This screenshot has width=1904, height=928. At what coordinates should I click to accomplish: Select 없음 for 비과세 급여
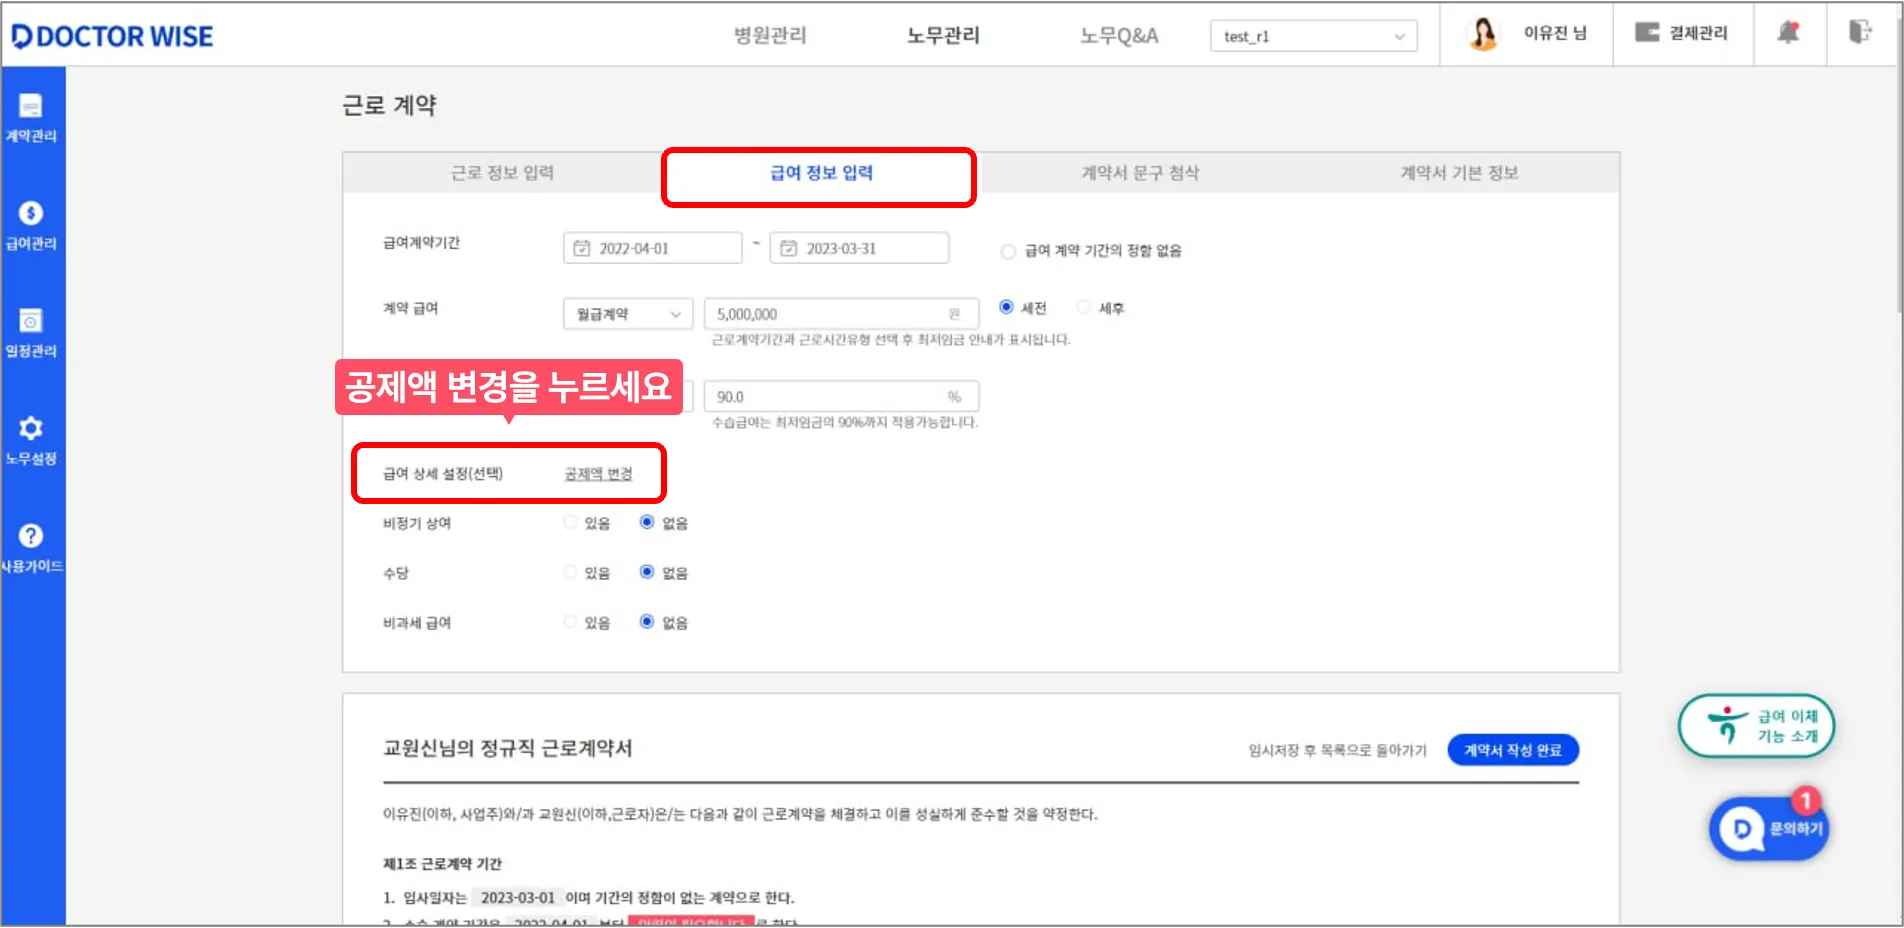(x=647, y=622)
